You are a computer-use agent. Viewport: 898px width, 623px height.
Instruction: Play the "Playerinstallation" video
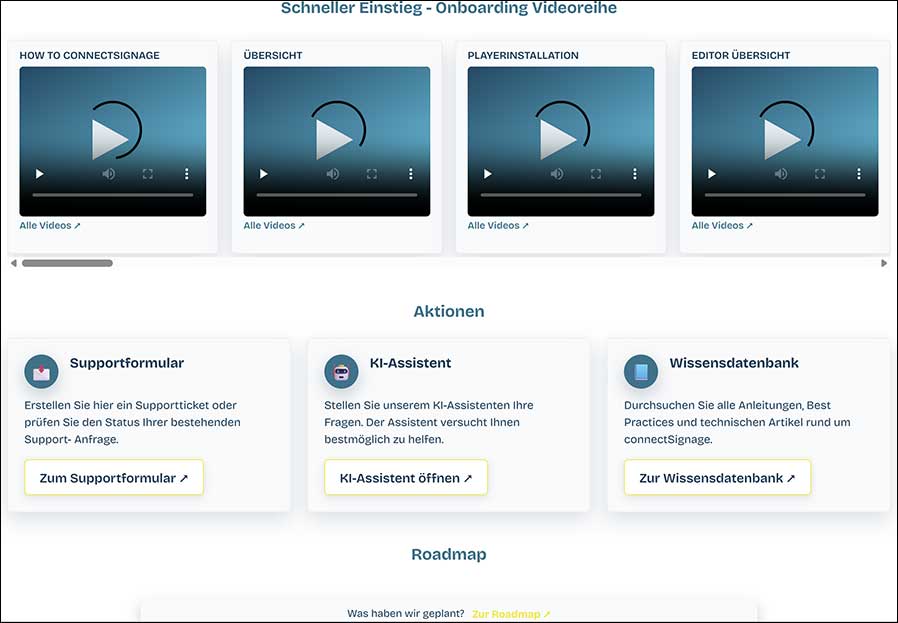pyautogui.click(x=487, y=173)
